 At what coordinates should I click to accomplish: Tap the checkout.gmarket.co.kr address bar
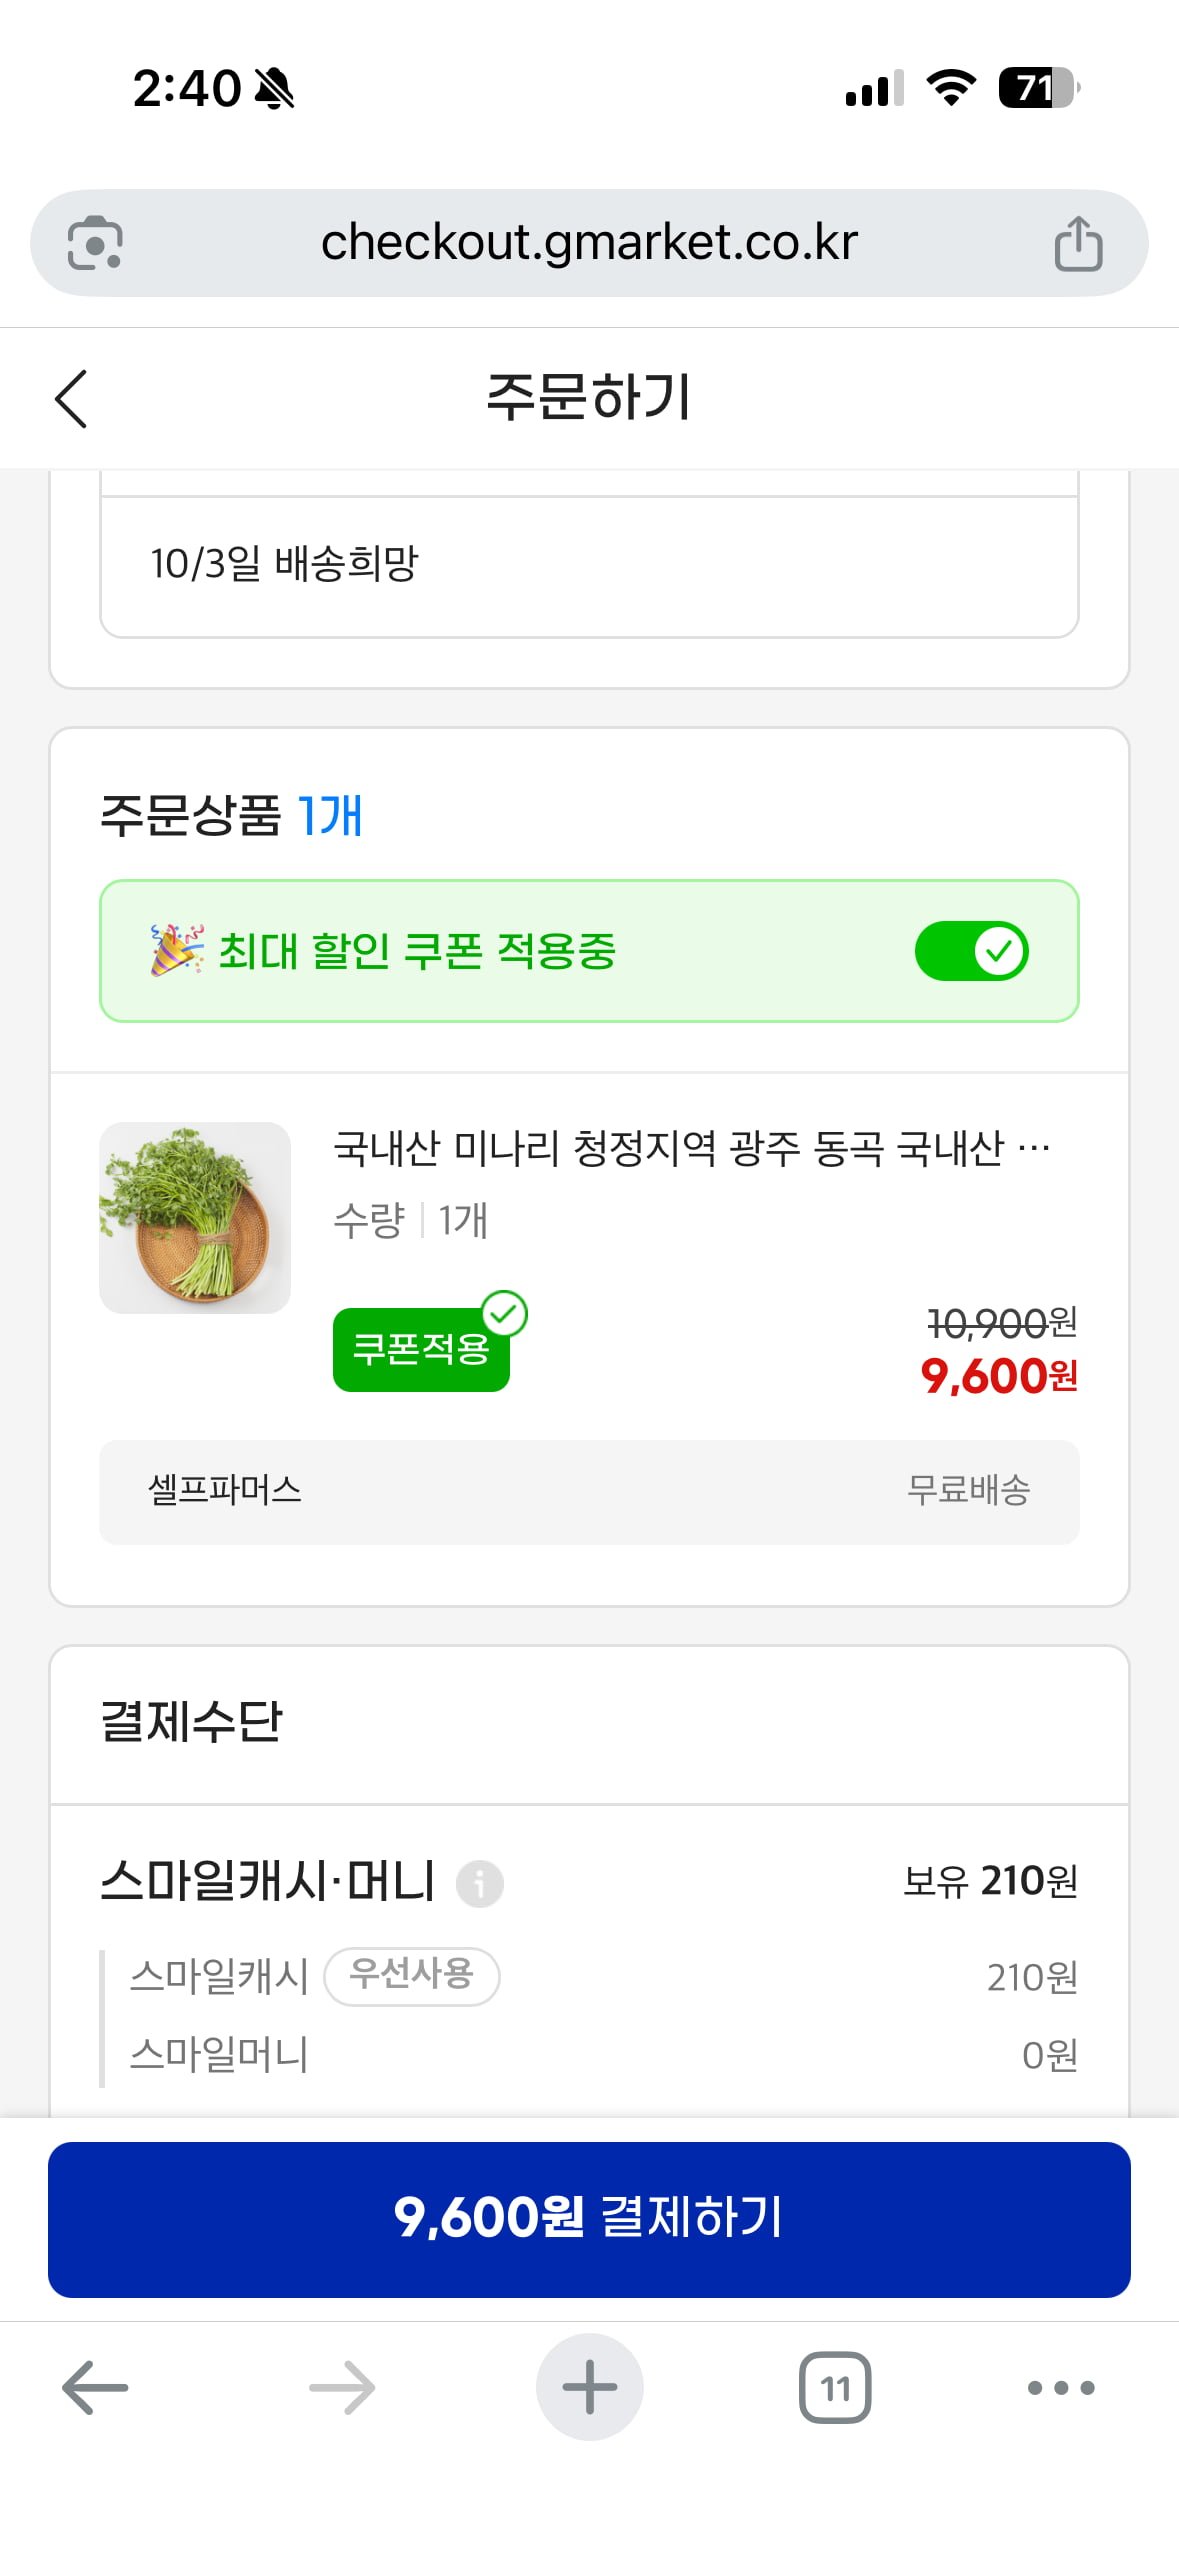pyautogui.click(x=589, y=243)
